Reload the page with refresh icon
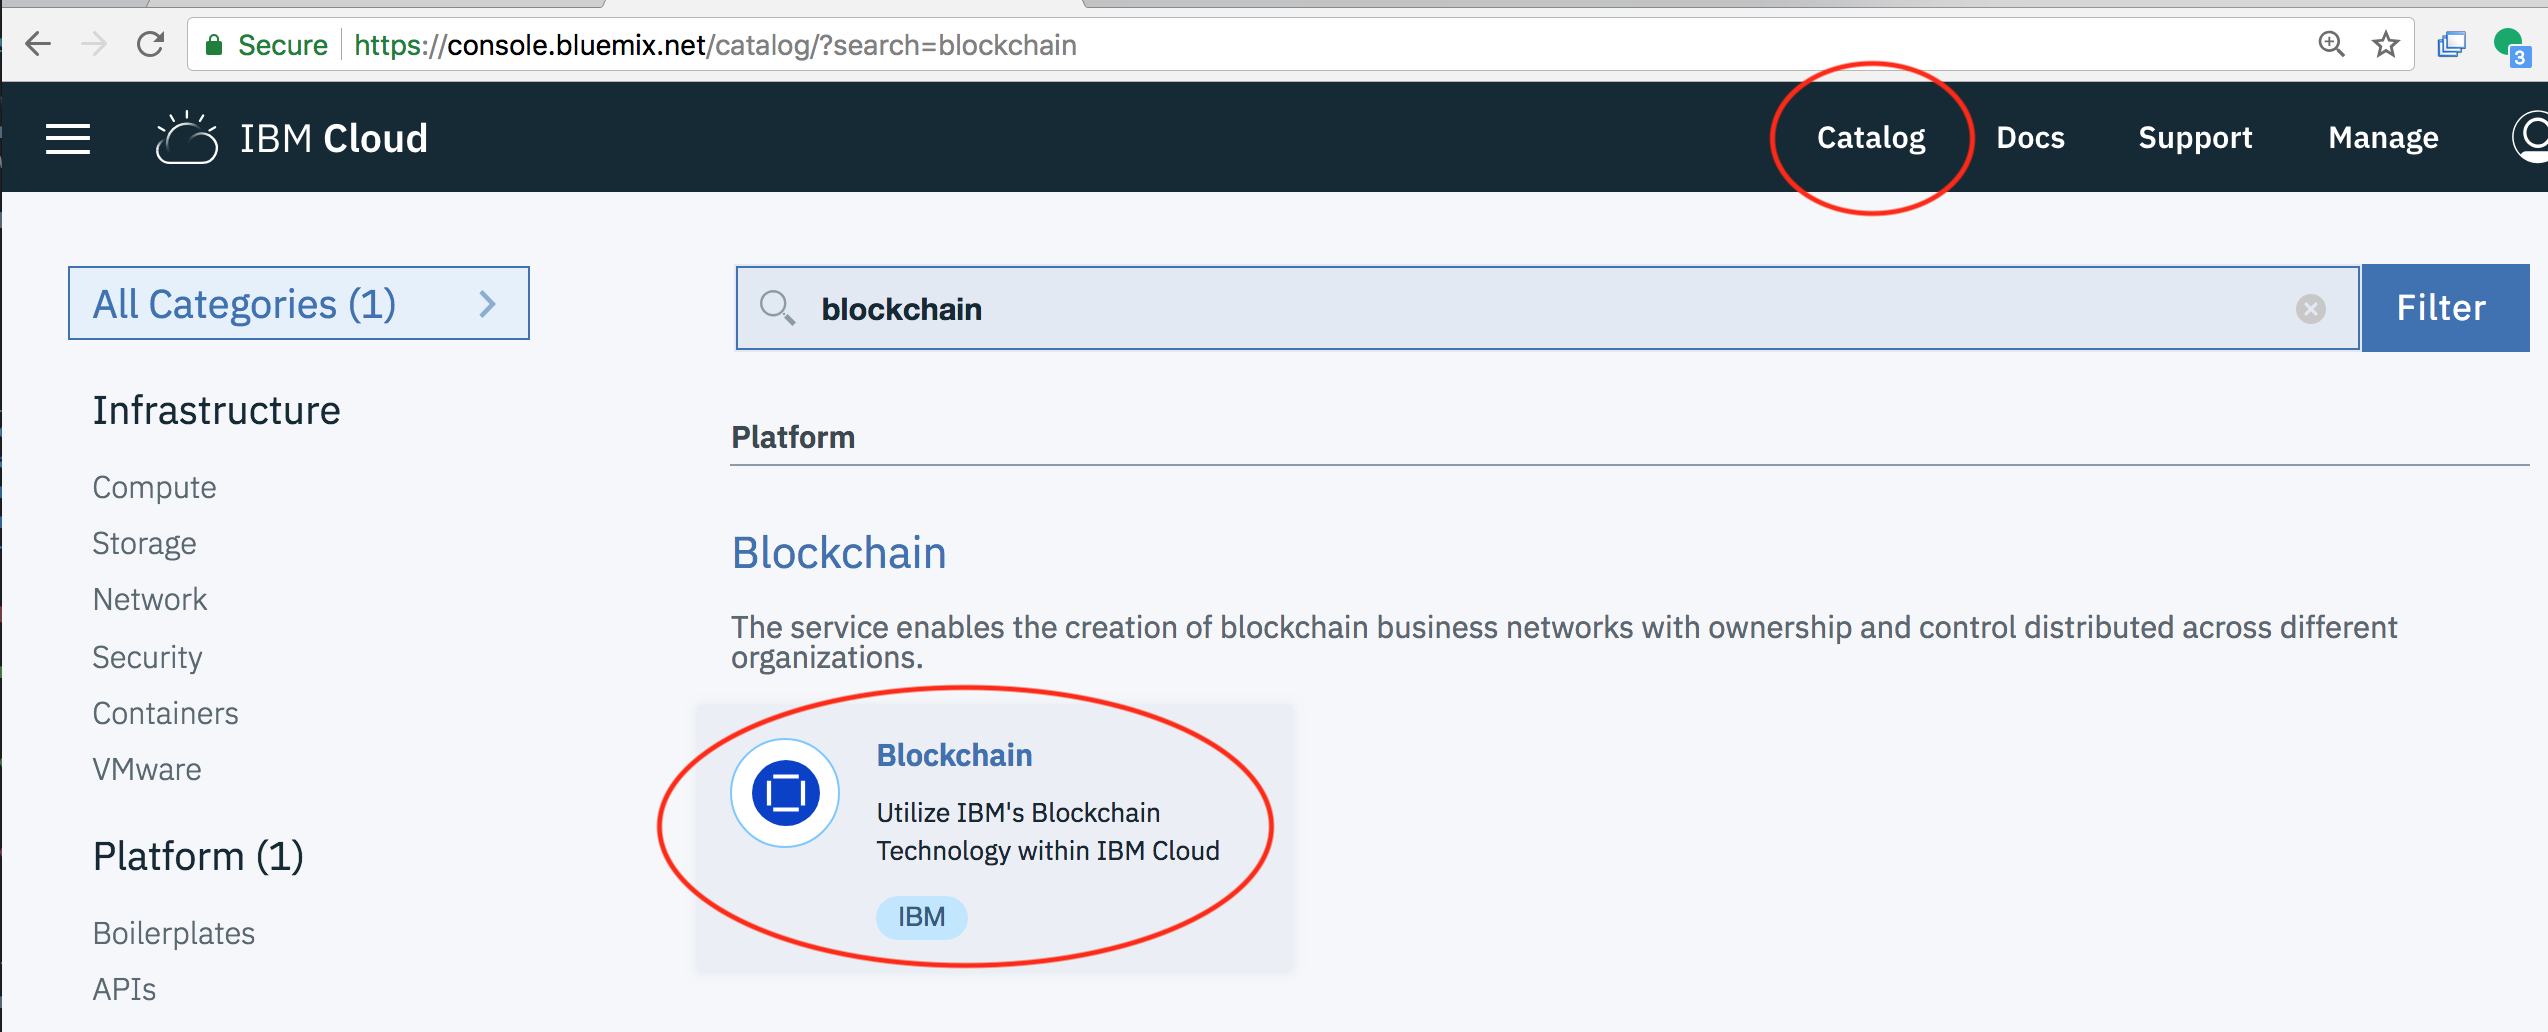Screen dimensions: 2548x1032 [x=150, y=44]
